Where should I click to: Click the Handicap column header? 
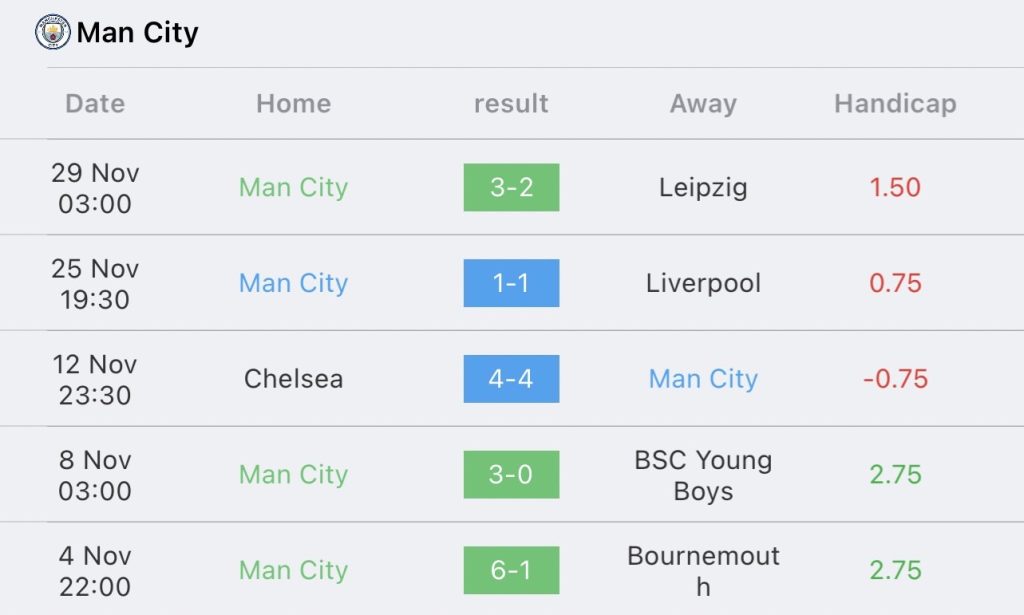coord(895,104)
